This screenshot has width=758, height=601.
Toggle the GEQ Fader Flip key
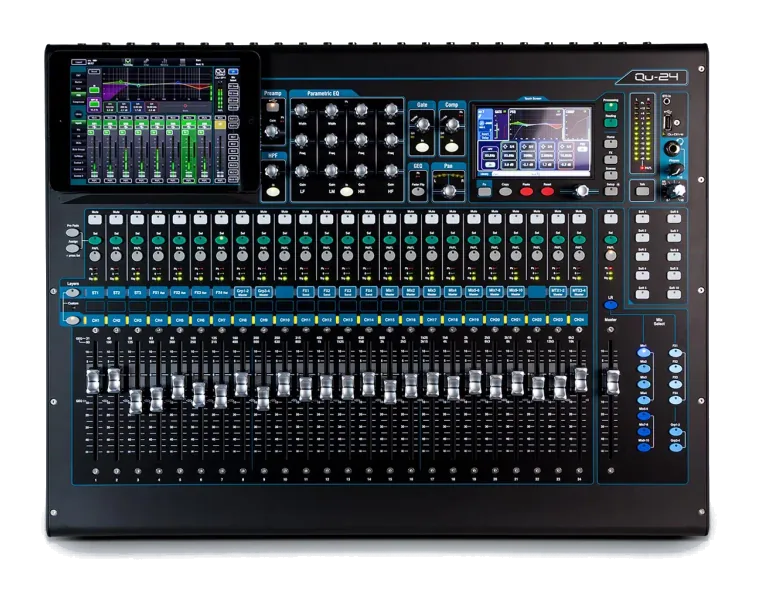tap(418, 191)
